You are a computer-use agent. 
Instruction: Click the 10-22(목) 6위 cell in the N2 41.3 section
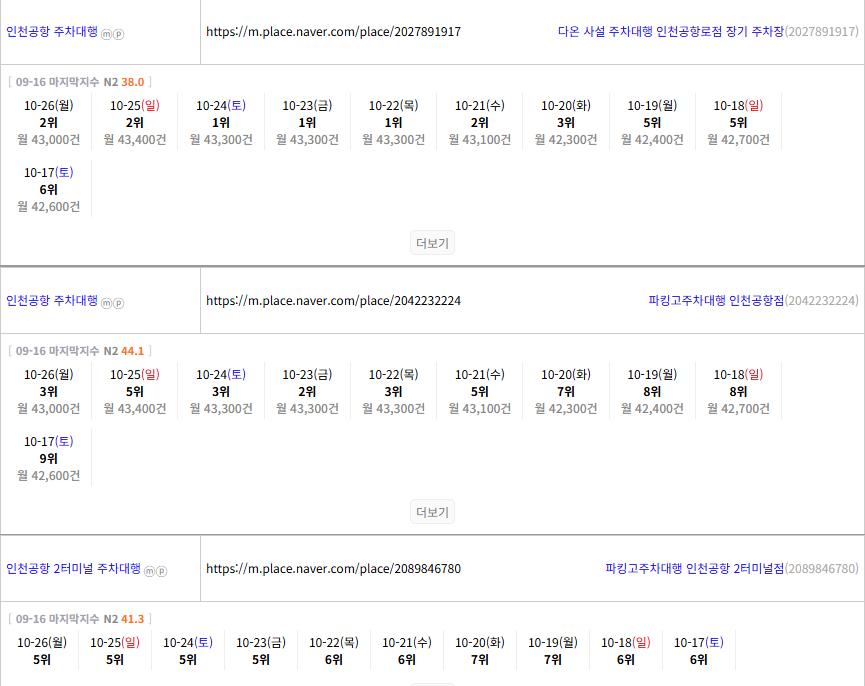point(334,651)
